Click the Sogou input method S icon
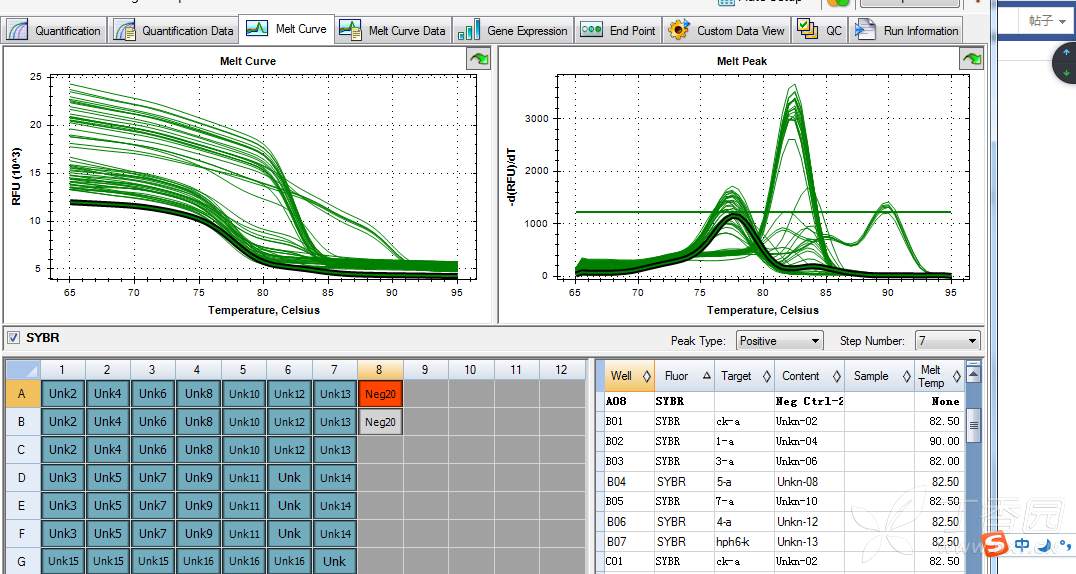The width and height of the screenshot is (1076, 574). tap(994, 545)
